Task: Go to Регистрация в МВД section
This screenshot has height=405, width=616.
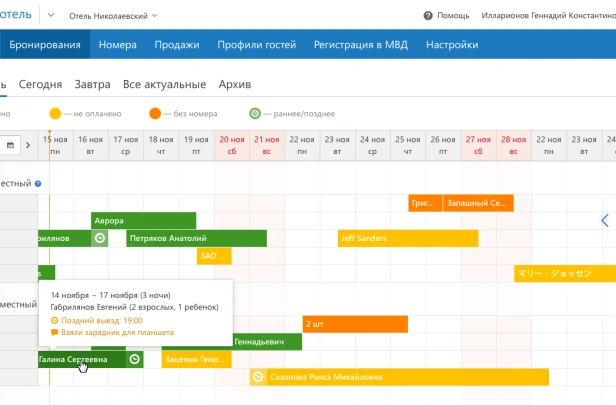Action: (x=360, y=45)
